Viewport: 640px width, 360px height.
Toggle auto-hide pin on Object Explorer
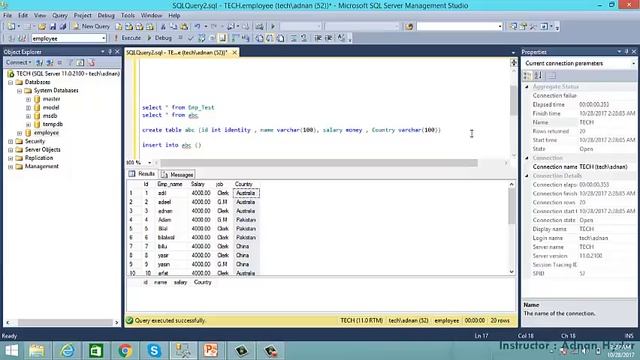(x=110, y=52)
